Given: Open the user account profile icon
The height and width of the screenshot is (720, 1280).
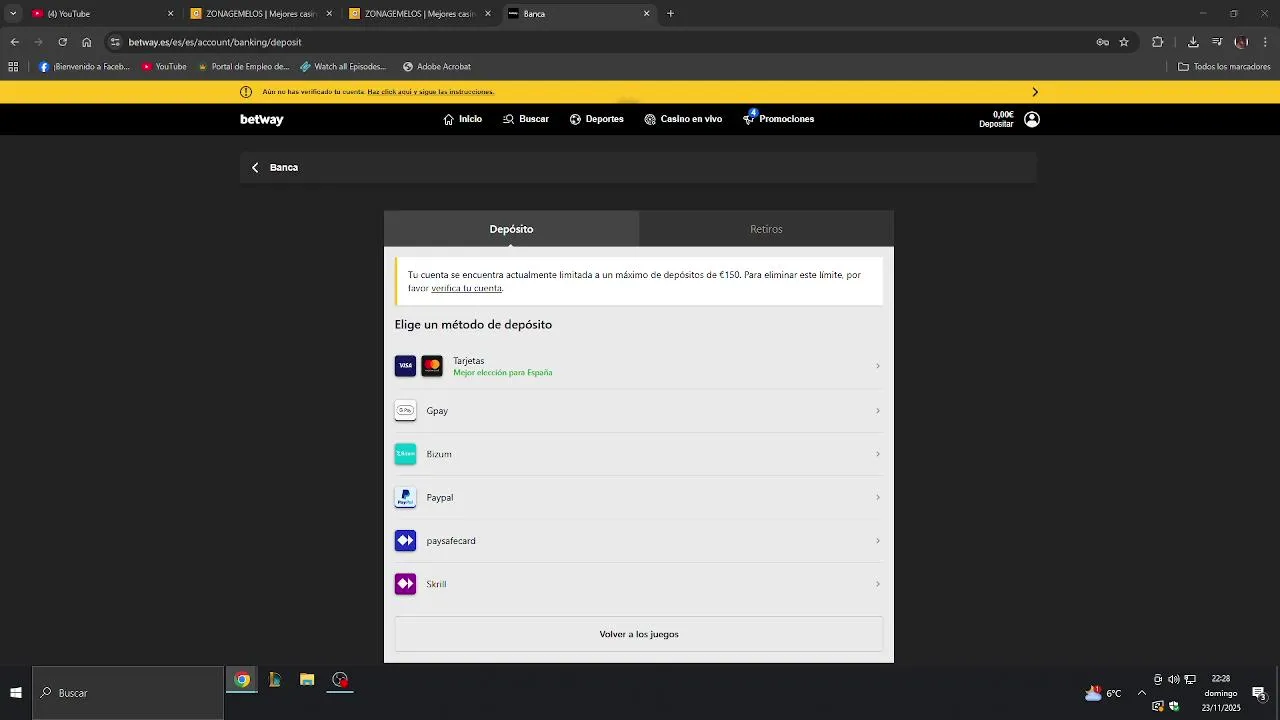Looking at the screenshot, I should pyautogui.click(x=1032, y=119).
